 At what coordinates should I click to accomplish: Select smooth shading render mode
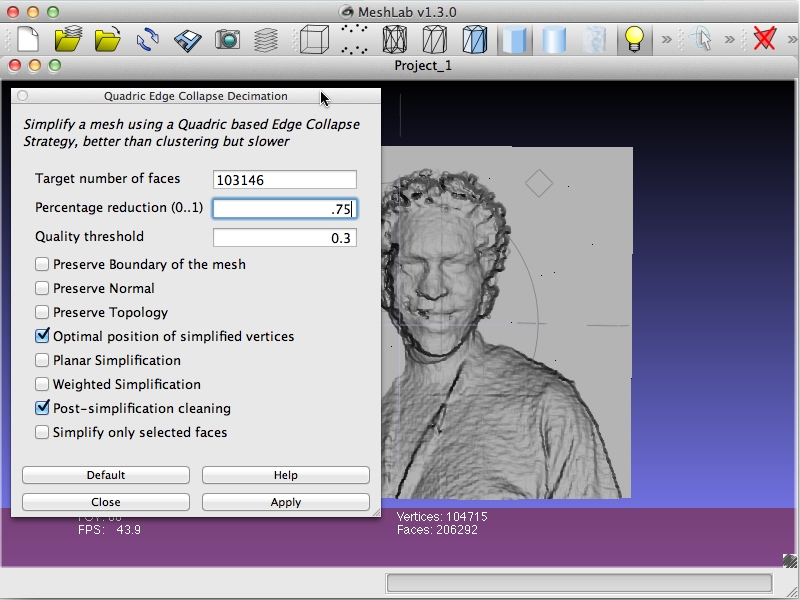[554, 39]
